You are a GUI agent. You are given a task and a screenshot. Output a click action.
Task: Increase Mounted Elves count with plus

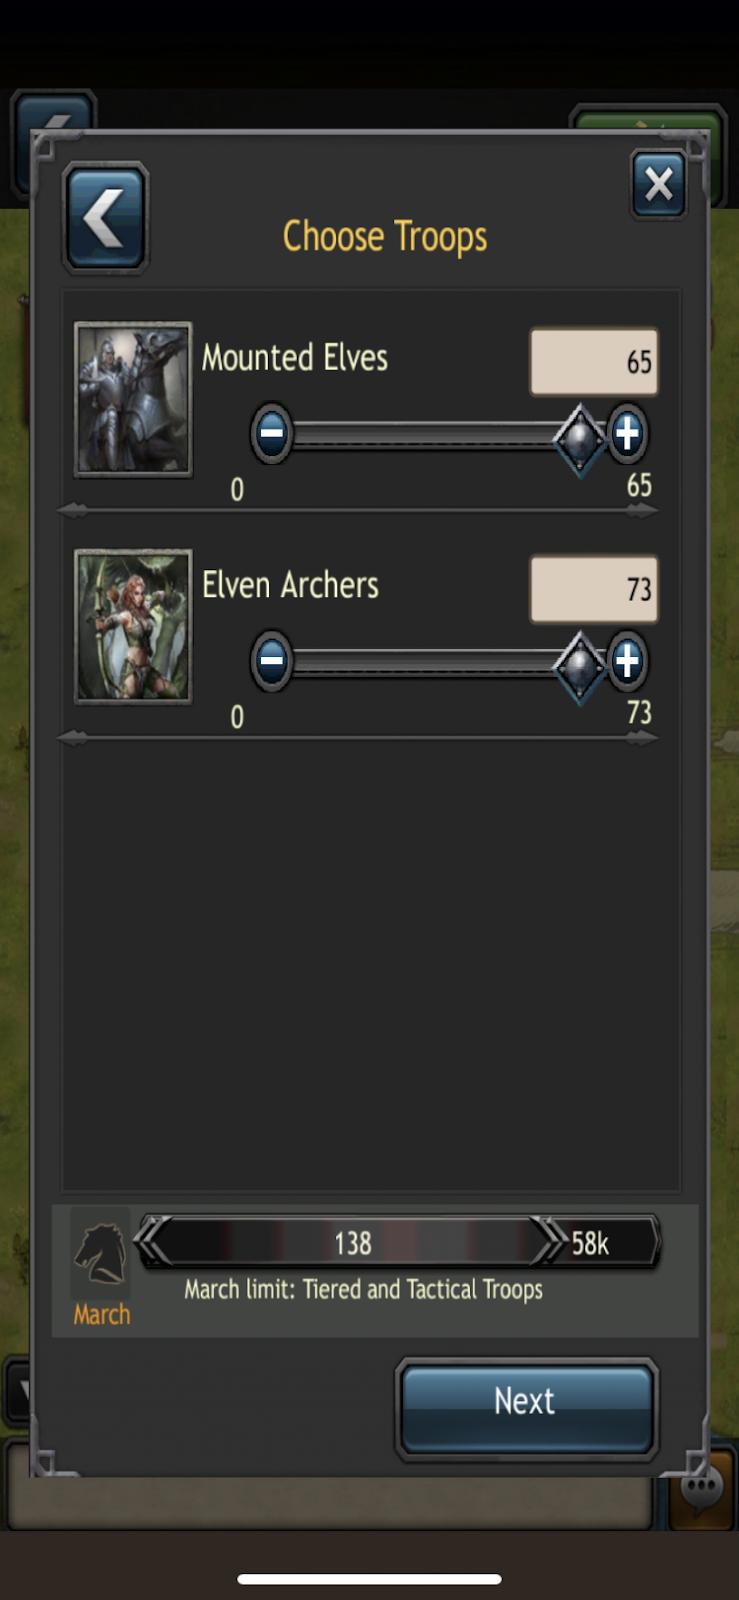tap(627, 433)
